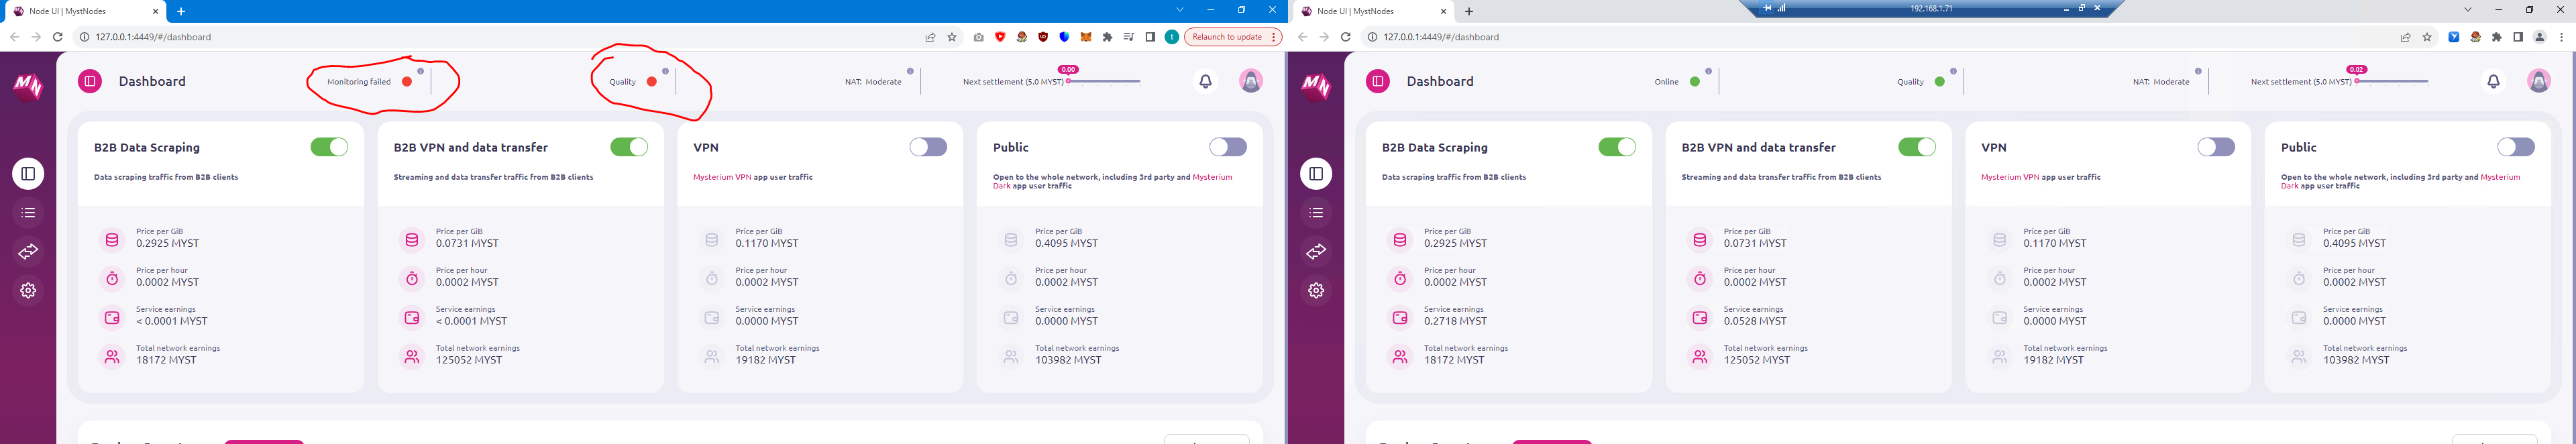Screen dimensions: 2576x444
Task: Select Node UI | MystNodes tab in remote window
Action: (1374, 11)
